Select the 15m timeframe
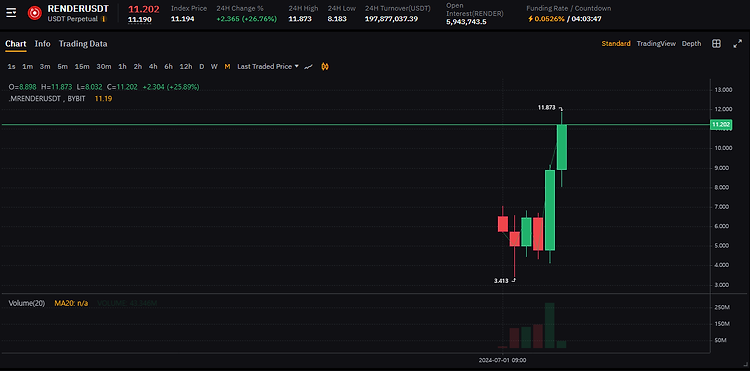Image resolution: width=750 pixels, height=371 pixels. click(82, 66)
